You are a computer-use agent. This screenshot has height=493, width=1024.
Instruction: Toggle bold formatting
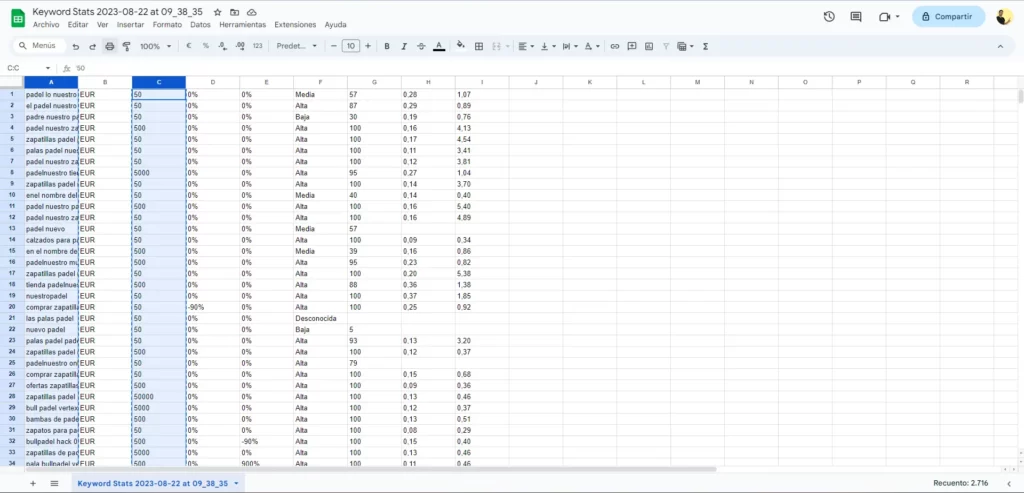[x=387, y=46]
